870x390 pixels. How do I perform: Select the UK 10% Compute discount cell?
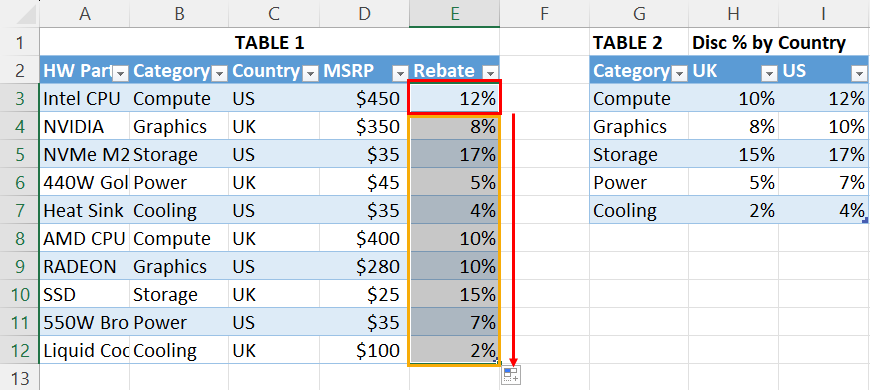(734, 98)
